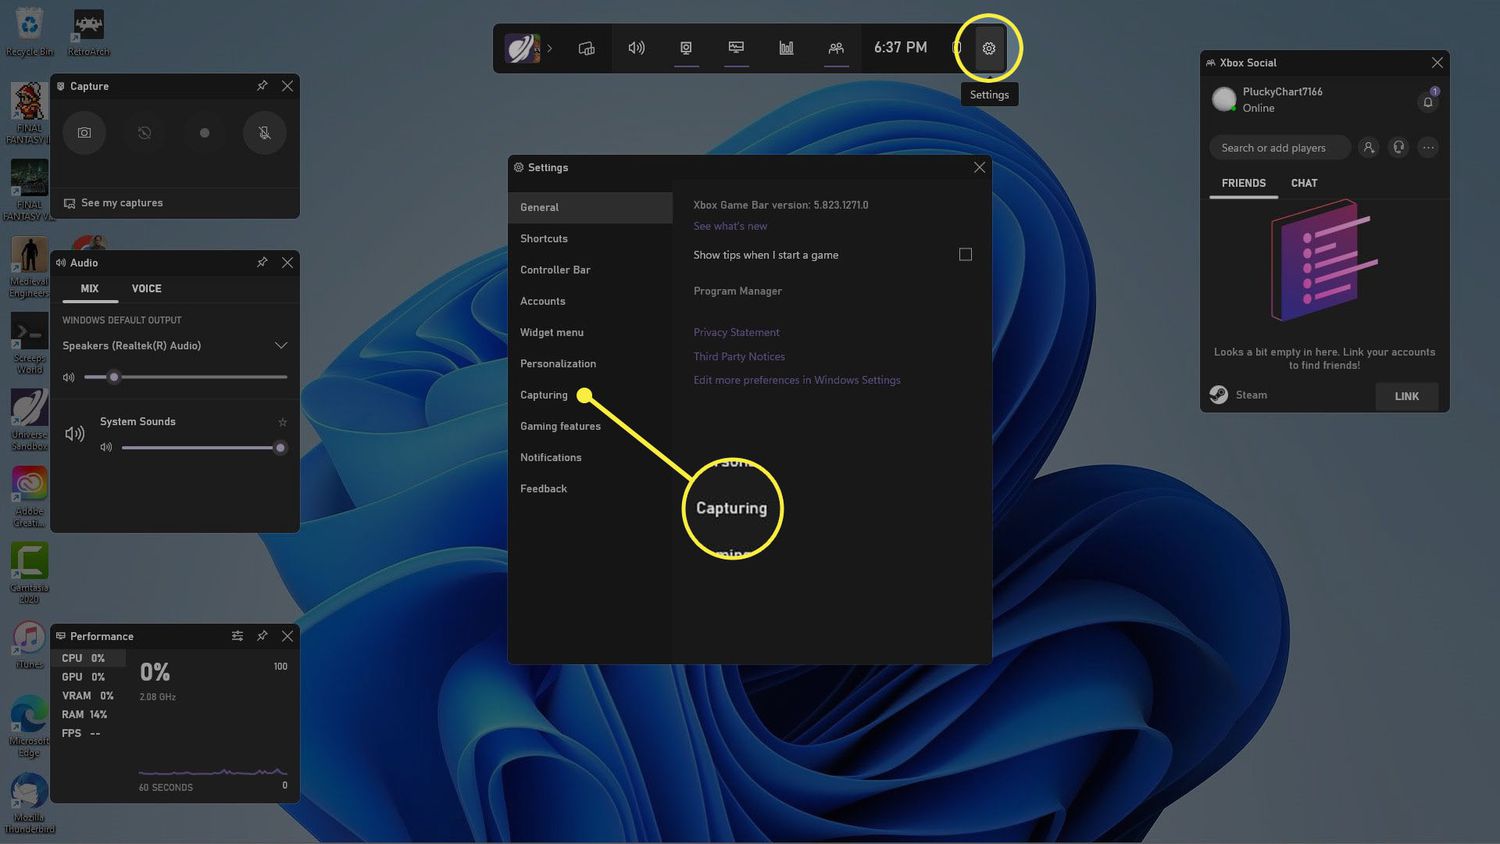The width and height of the screenshot is (1500, 844).
Task: Enable 'Show tips when I start a game'
Action: click(x=965, y=254)
